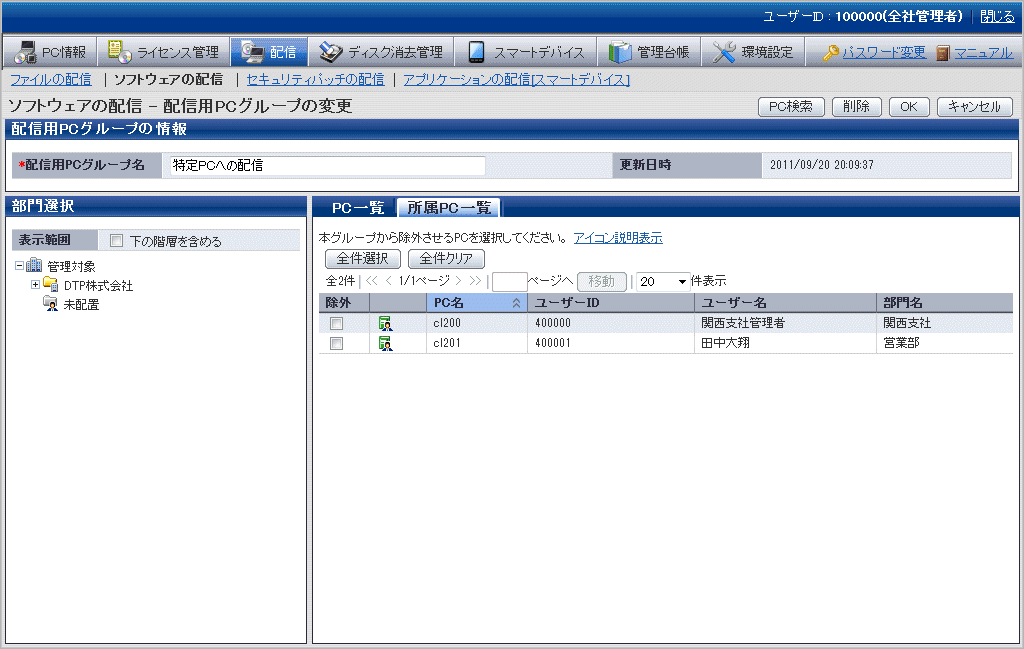
Task: Open the PC情報 menu tab
Action: click(50, 52)
